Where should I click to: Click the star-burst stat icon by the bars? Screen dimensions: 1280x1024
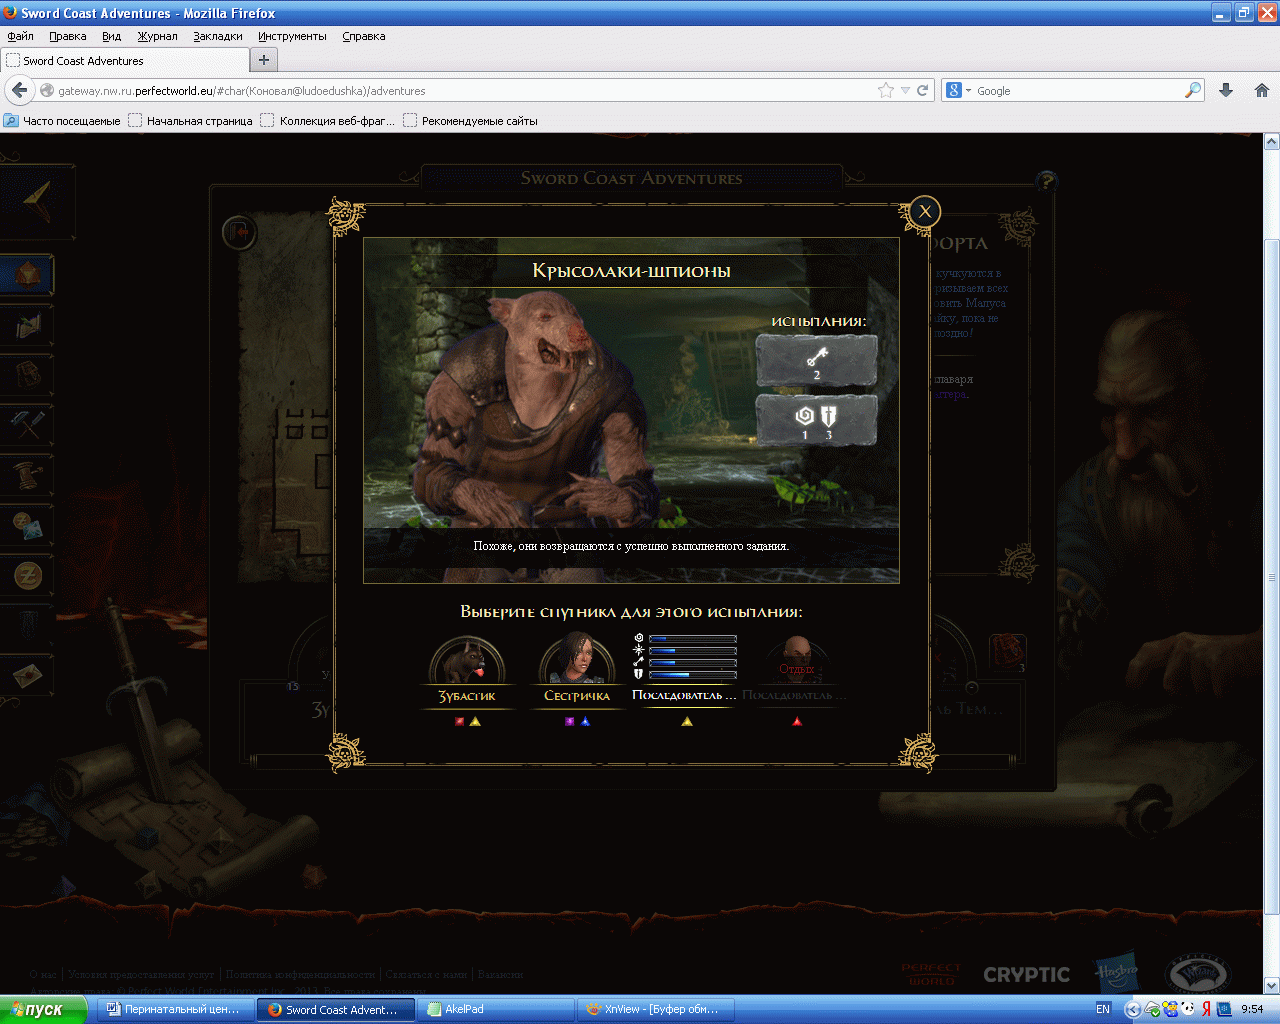639,650
